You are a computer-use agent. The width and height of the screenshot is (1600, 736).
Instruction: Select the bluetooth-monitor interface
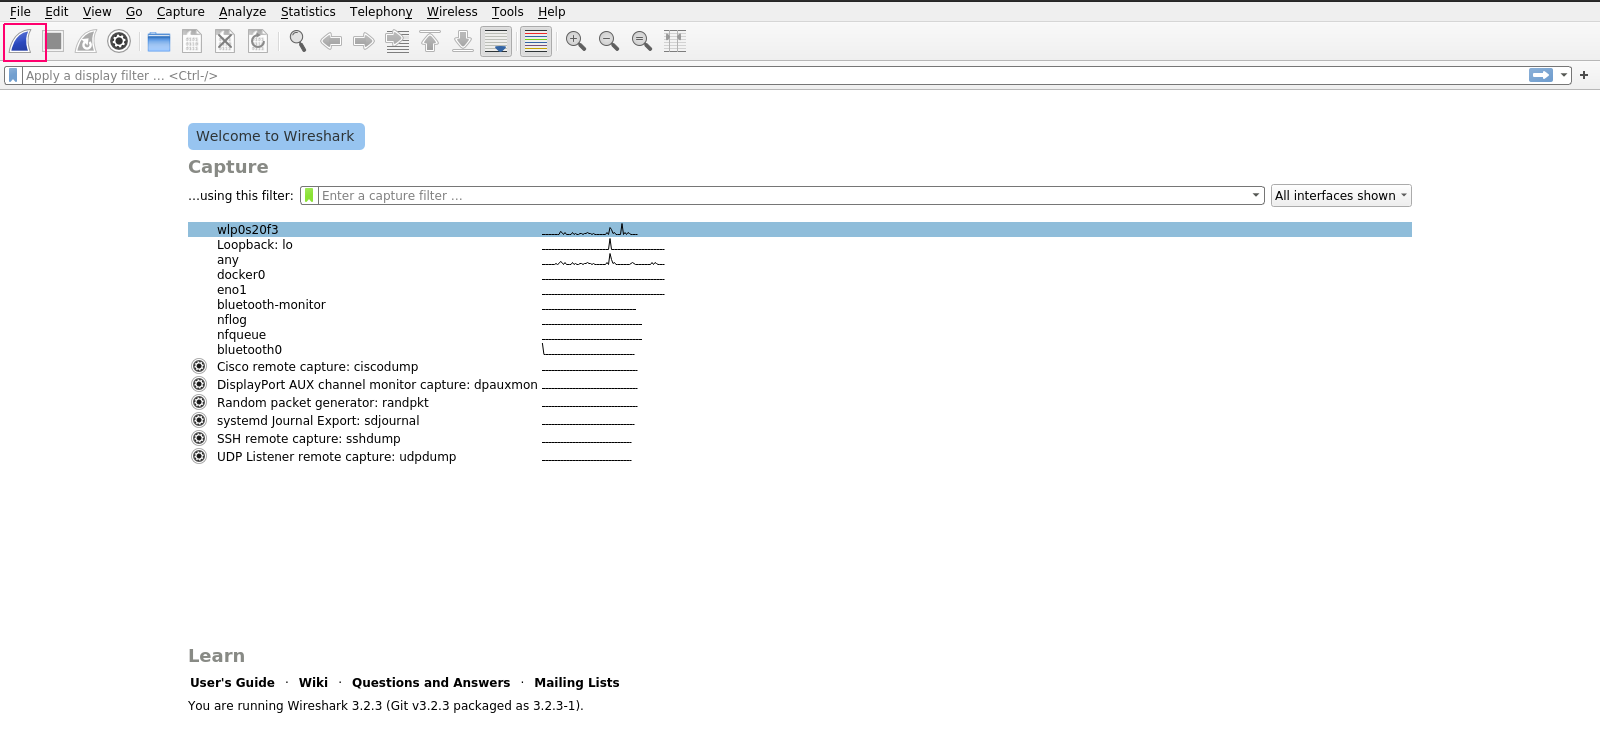coord(800,304)
